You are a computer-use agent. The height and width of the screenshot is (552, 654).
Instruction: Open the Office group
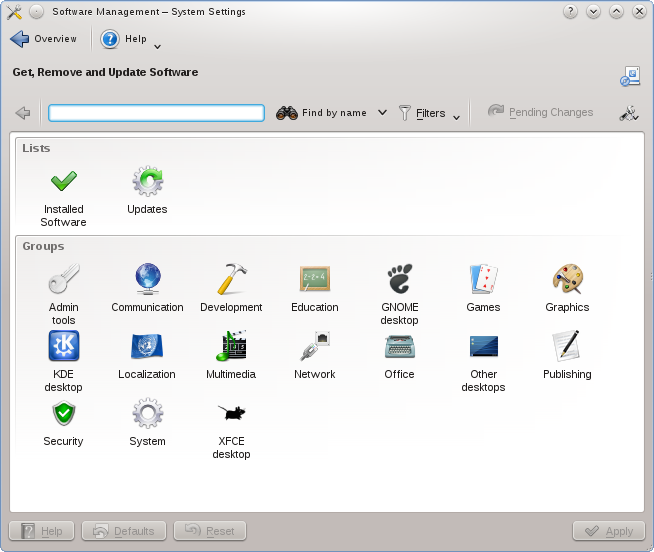[399, 355]
